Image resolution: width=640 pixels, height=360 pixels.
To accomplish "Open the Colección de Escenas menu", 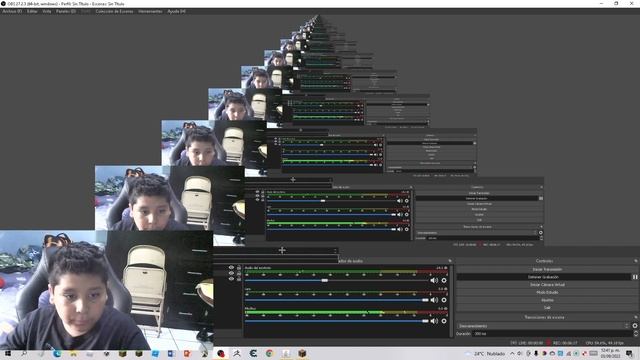I will [114, 11].
